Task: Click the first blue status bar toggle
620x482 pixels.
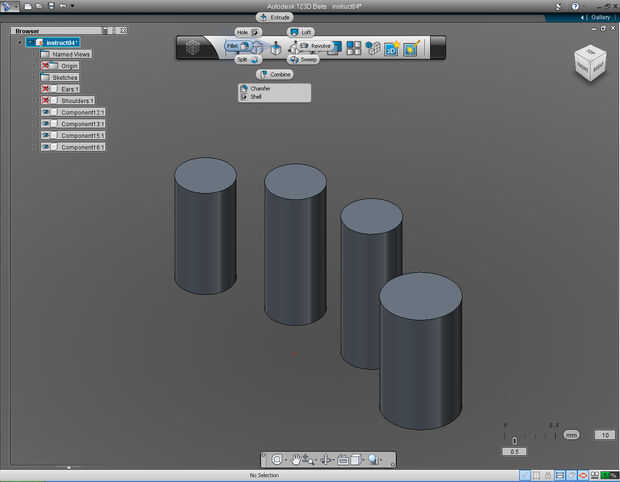Action: click(524, 475)
